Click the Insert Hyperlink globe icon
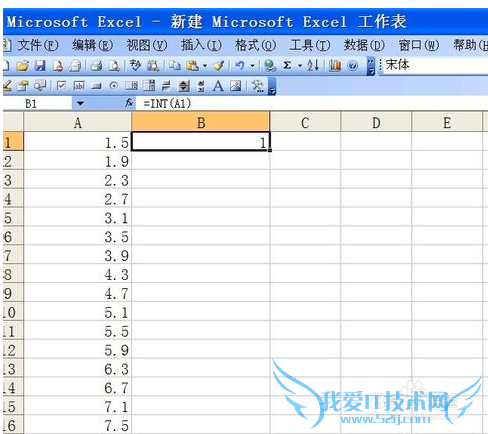This screenshot has height=434, width=488. (269, 66)
